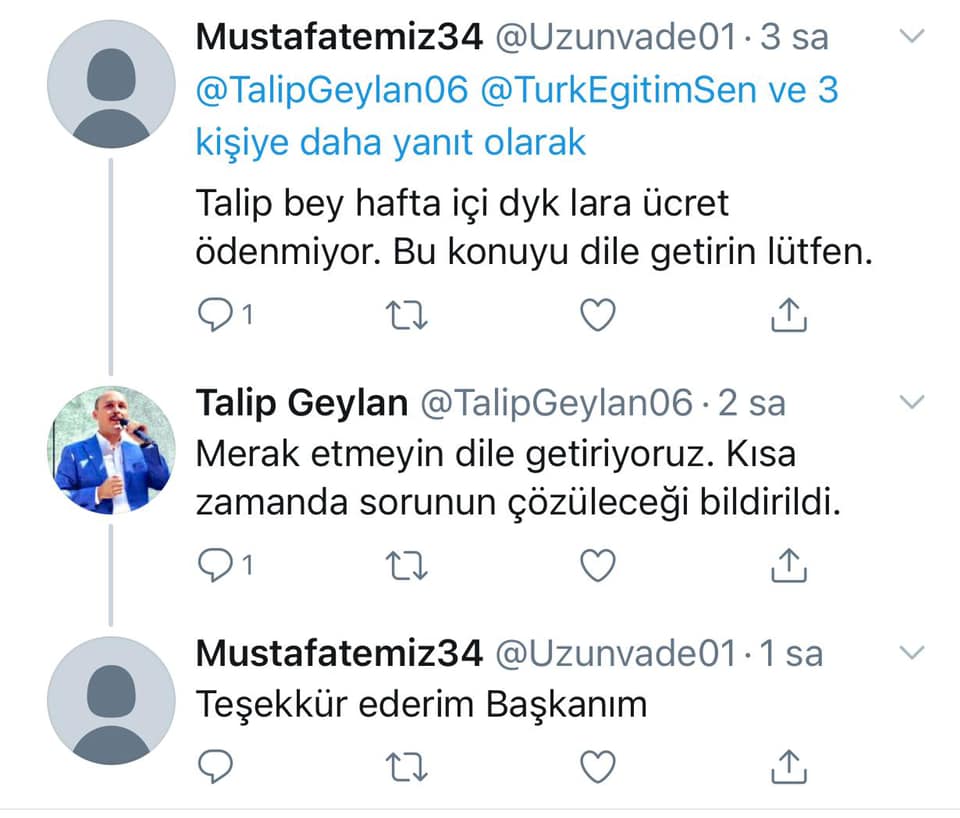Open the @TalipGeylan06 mention link
The image size is (960, 818).
pos(332,91)
